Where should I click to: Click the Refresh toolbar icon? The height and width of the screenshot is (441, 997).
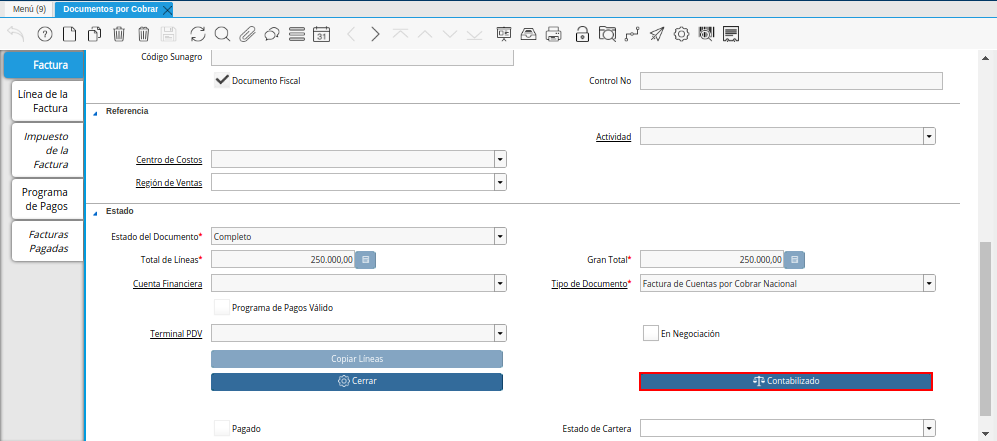click(197, 34)
